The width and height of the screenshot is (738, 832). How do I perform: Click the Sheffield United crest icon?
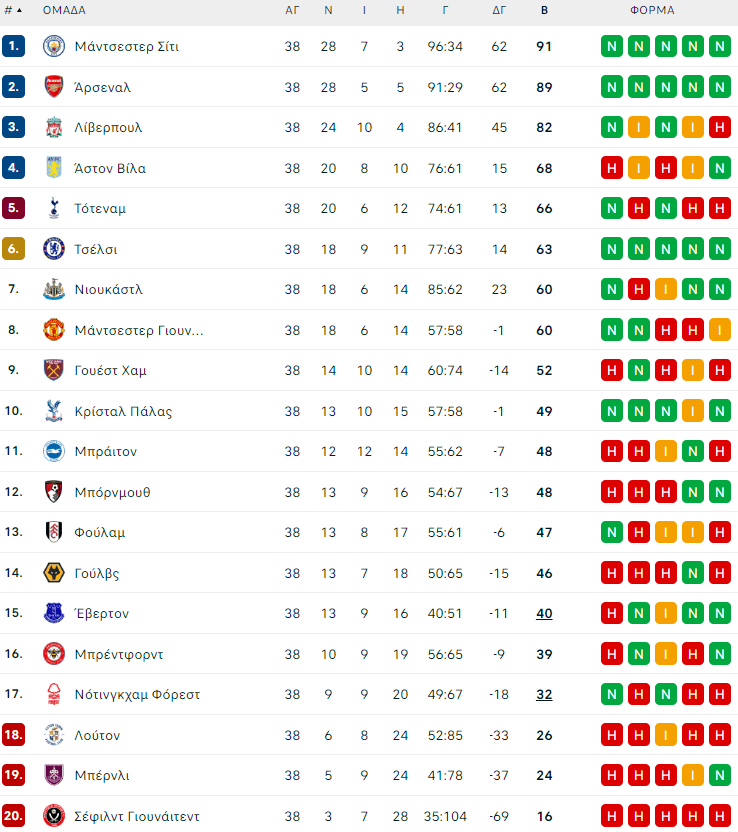53,816
